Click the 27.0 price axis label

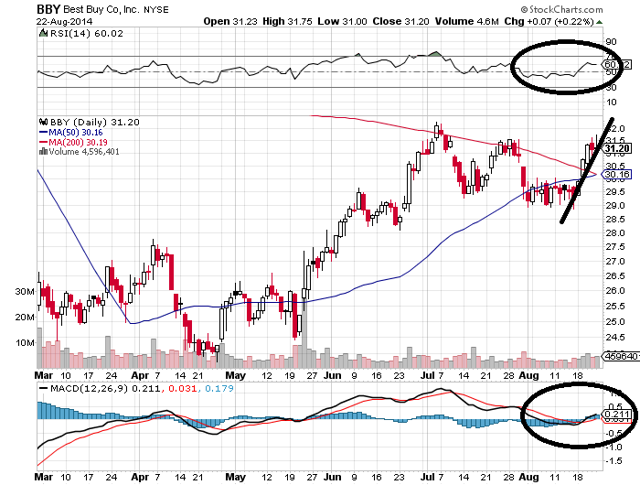click(615, 261)
